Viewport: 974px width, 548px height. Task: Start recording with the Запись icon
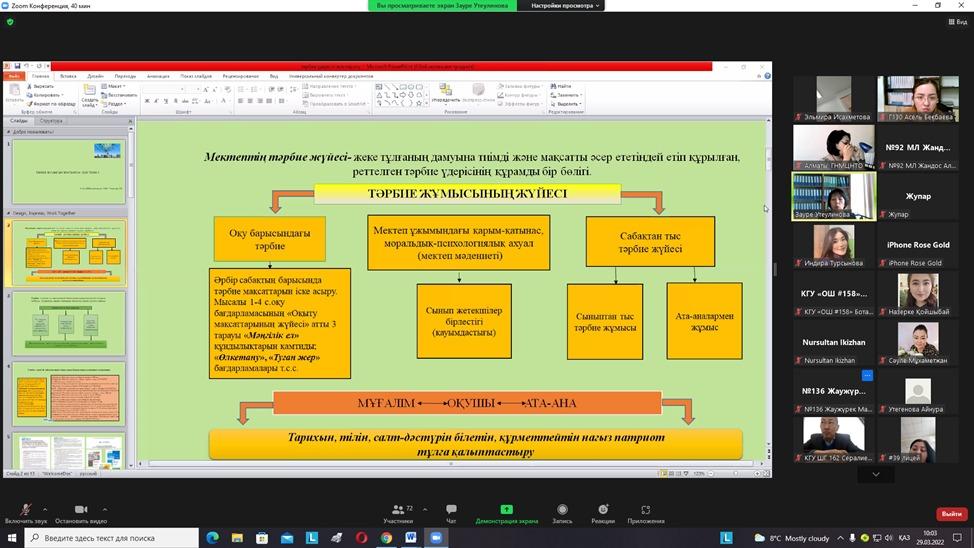click(562, 510)
